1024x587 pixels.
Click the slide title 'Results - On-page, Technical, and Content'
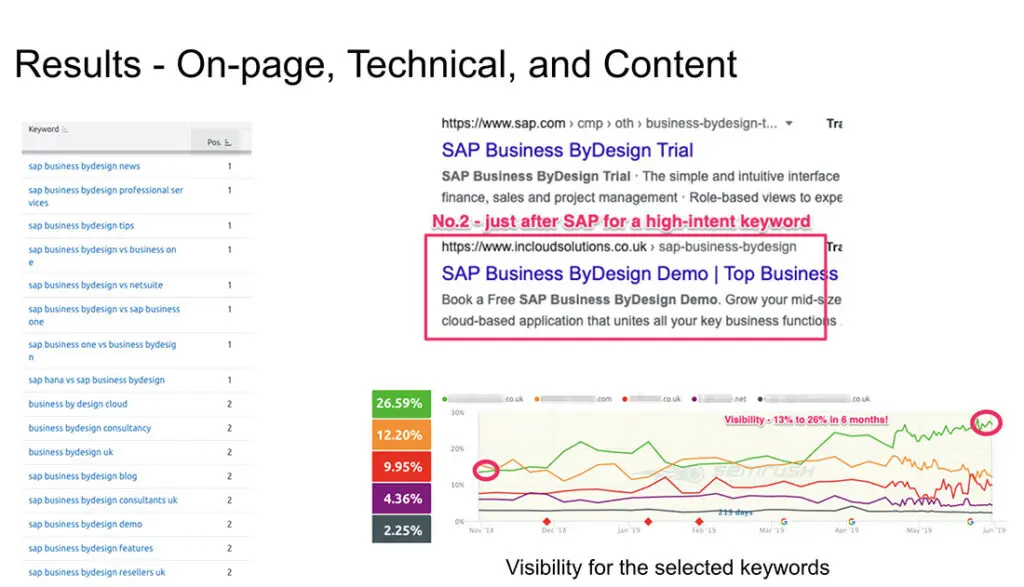tap(376, 65)
